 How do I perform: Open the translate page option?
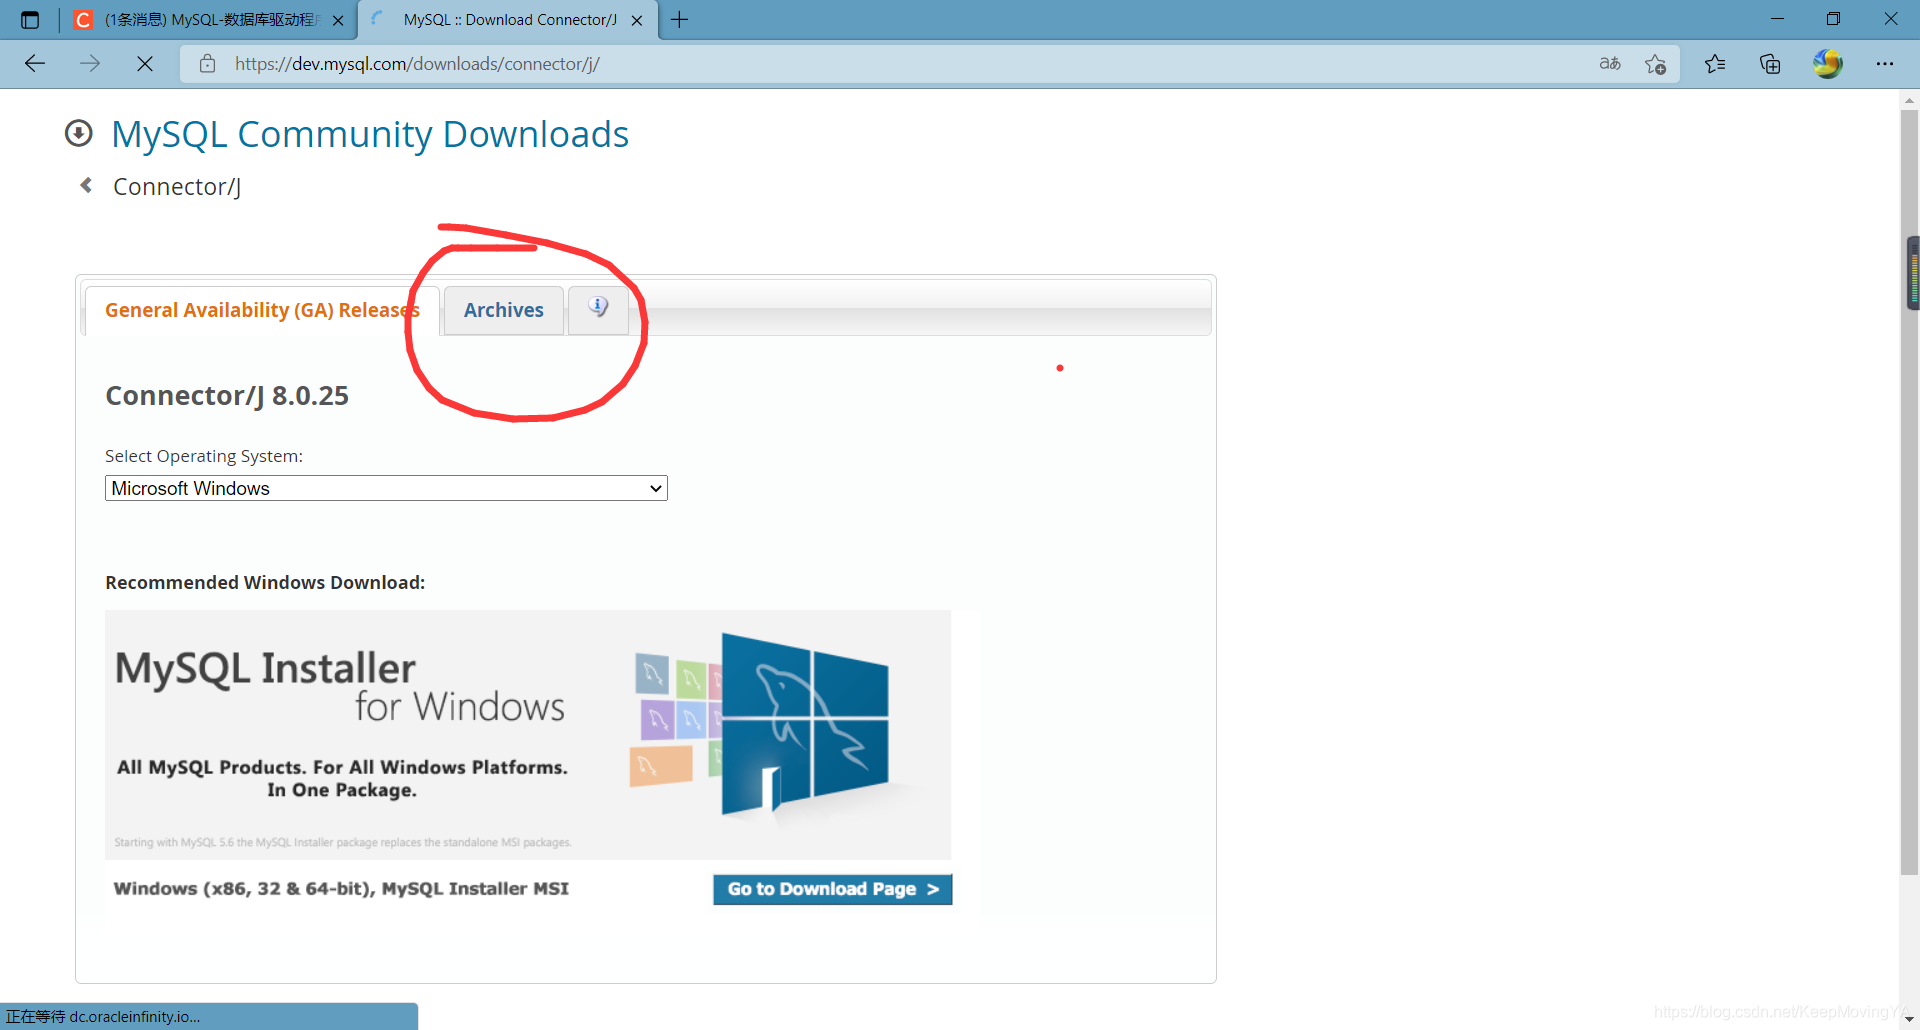(x=1610, y=64)
